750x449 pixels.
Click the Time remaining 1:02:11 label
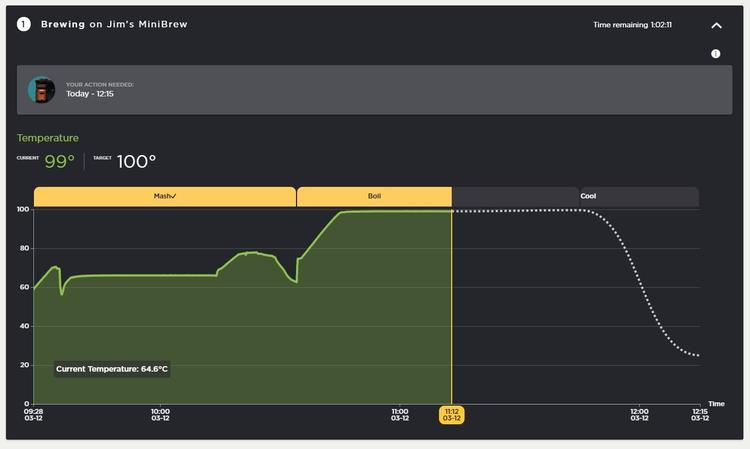pos(632,25)
